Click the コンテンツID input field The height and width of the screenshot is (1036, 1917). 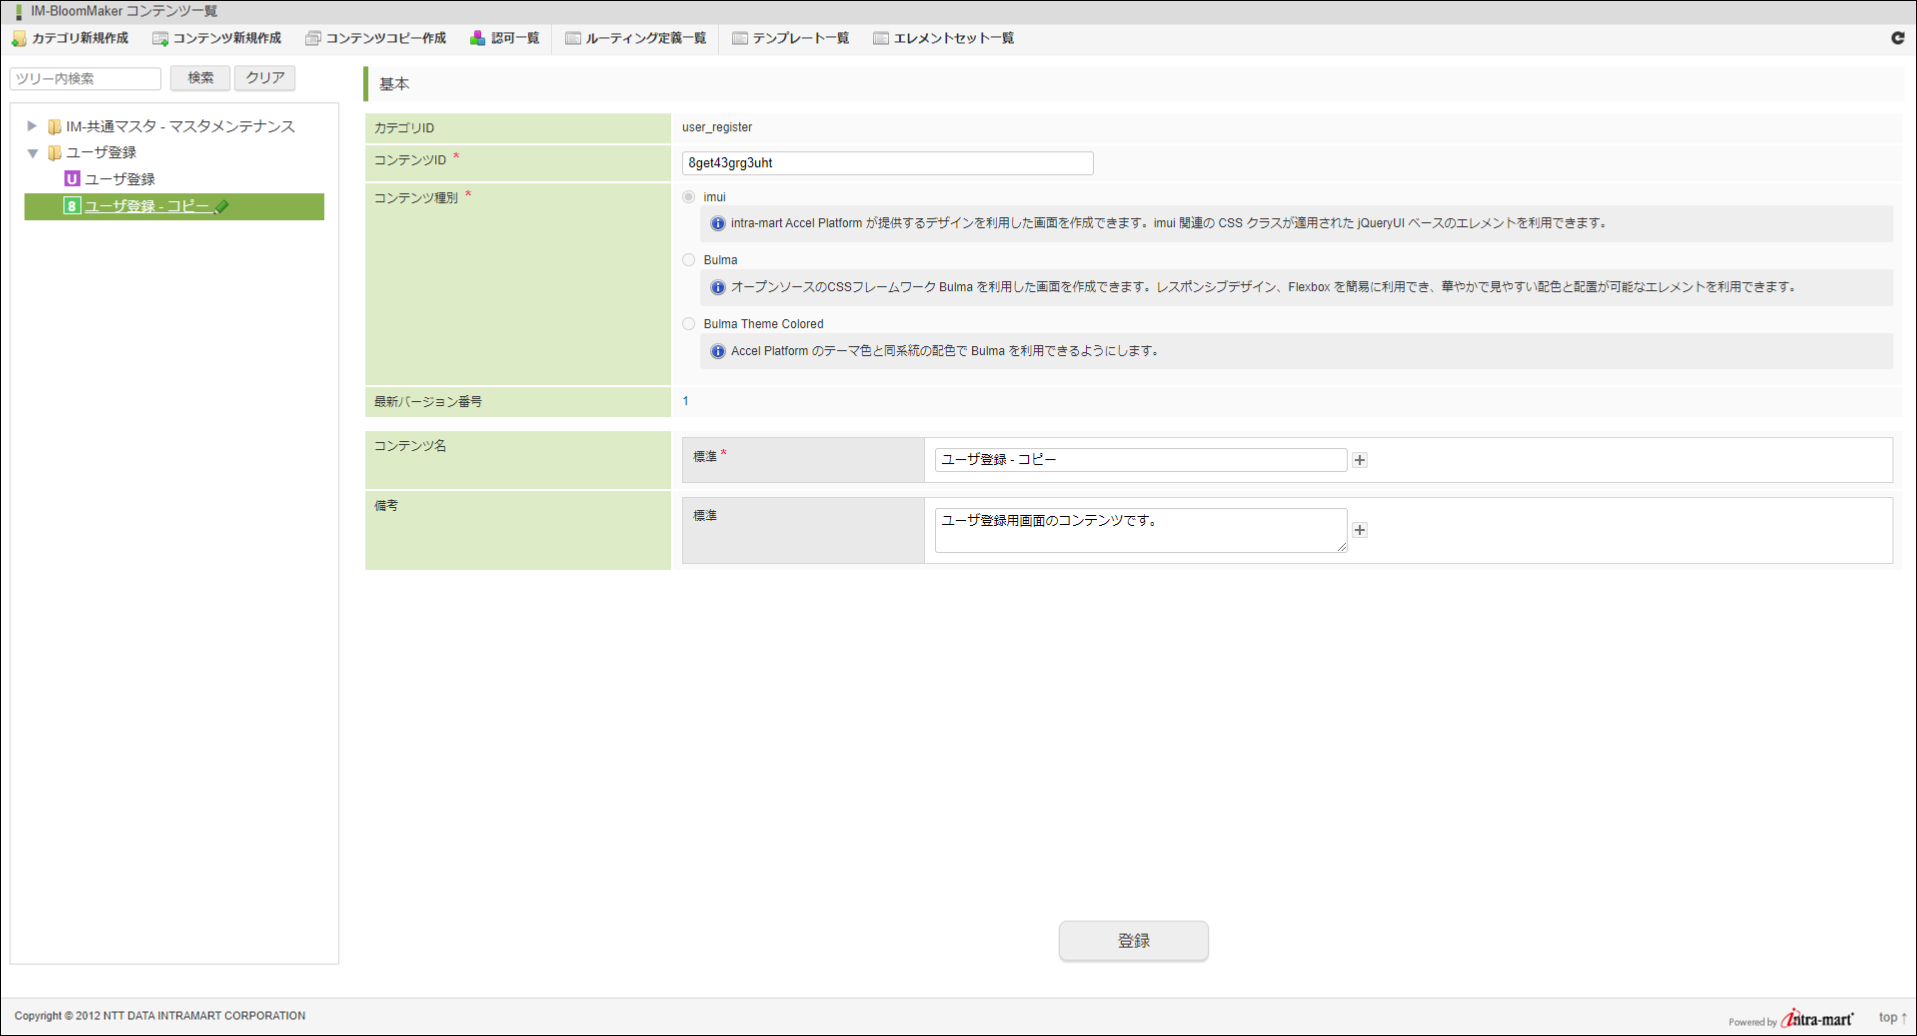click(x=887, y=163)
